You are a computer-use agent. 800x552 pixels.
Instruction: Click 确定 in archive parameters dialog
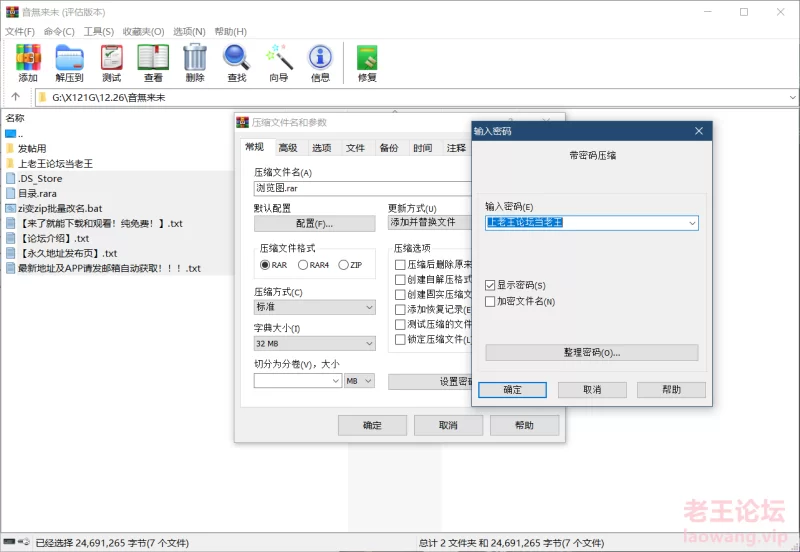(x=372, y=425)
